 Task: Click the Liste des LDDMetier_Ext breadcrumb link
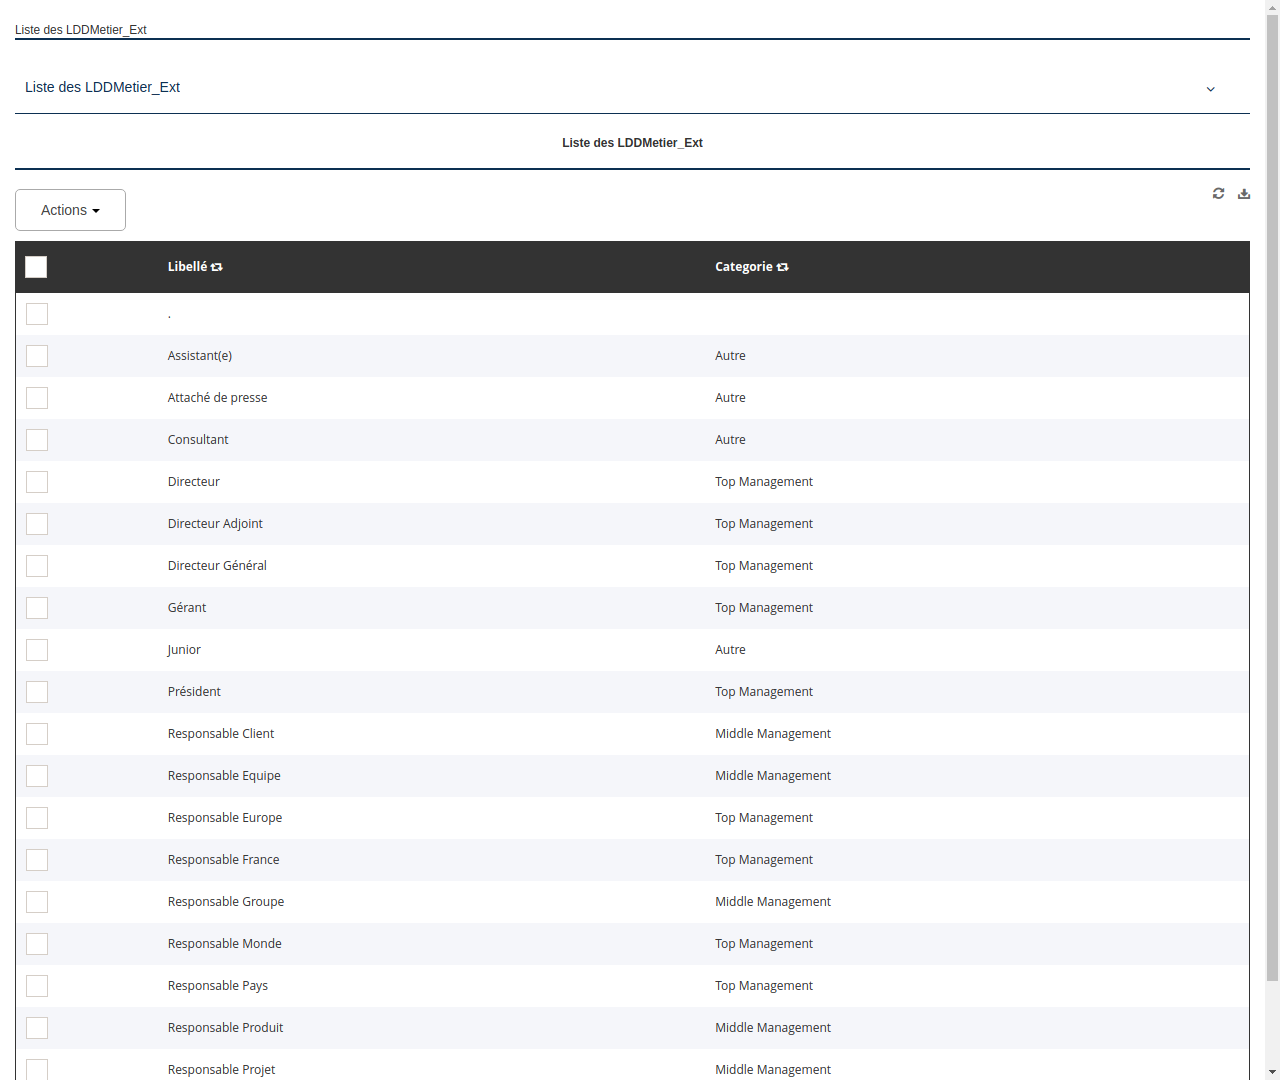81,30
